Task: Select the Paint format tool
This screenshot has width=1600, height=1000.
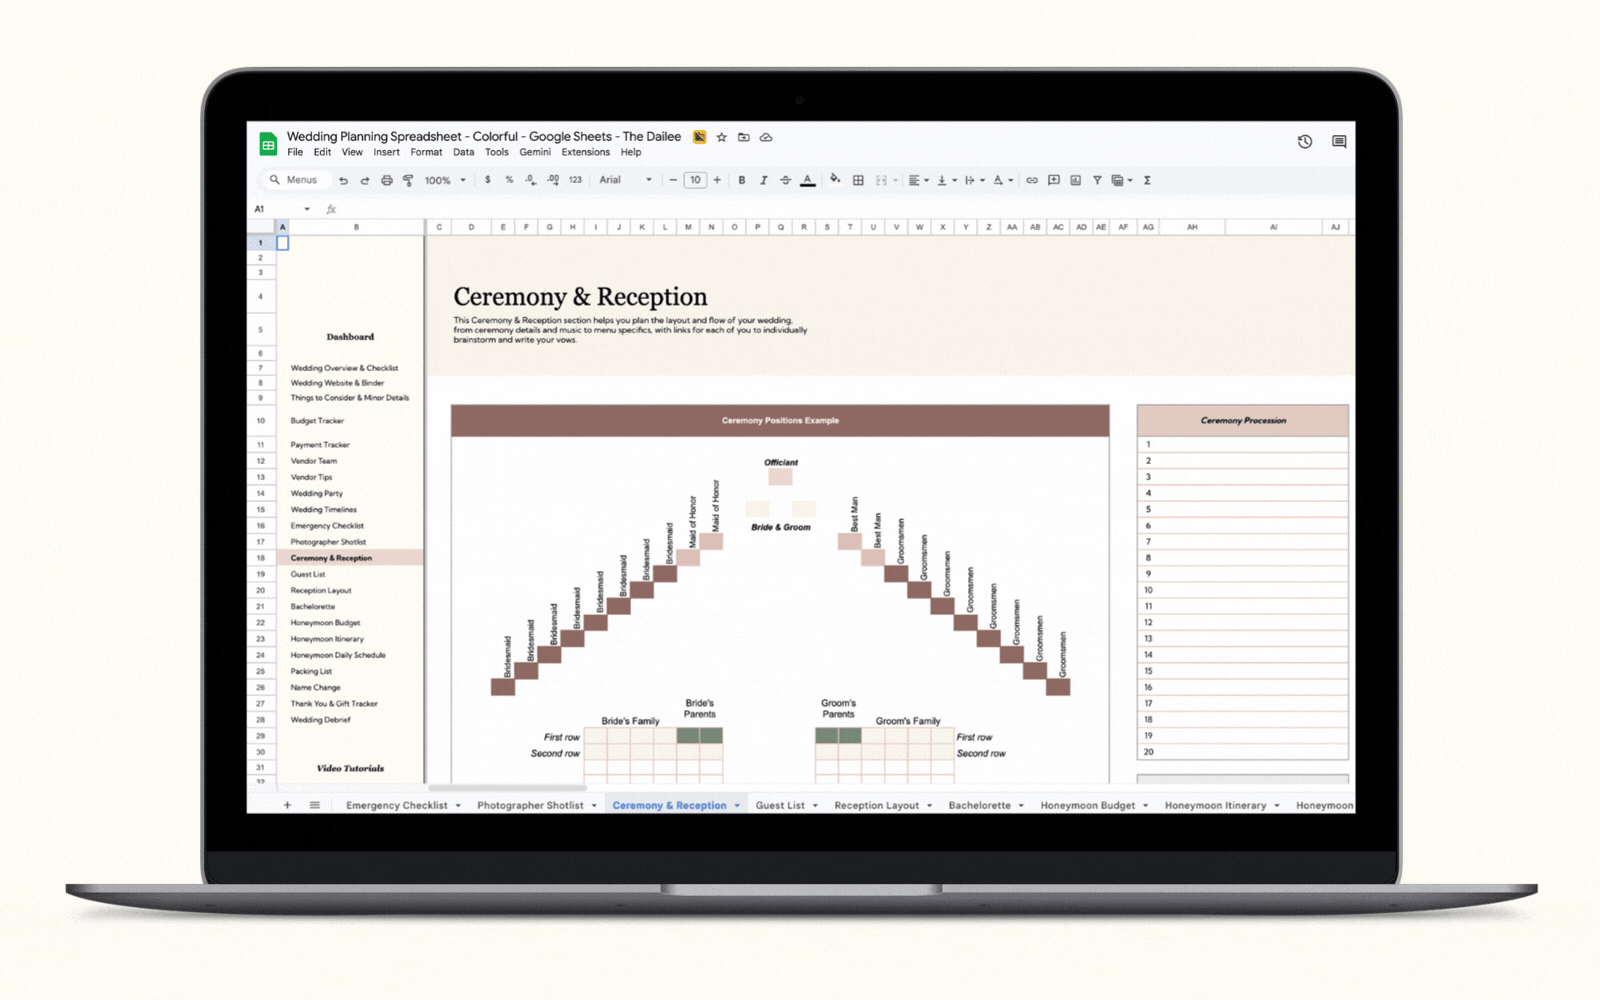Action: click(408, 181)
